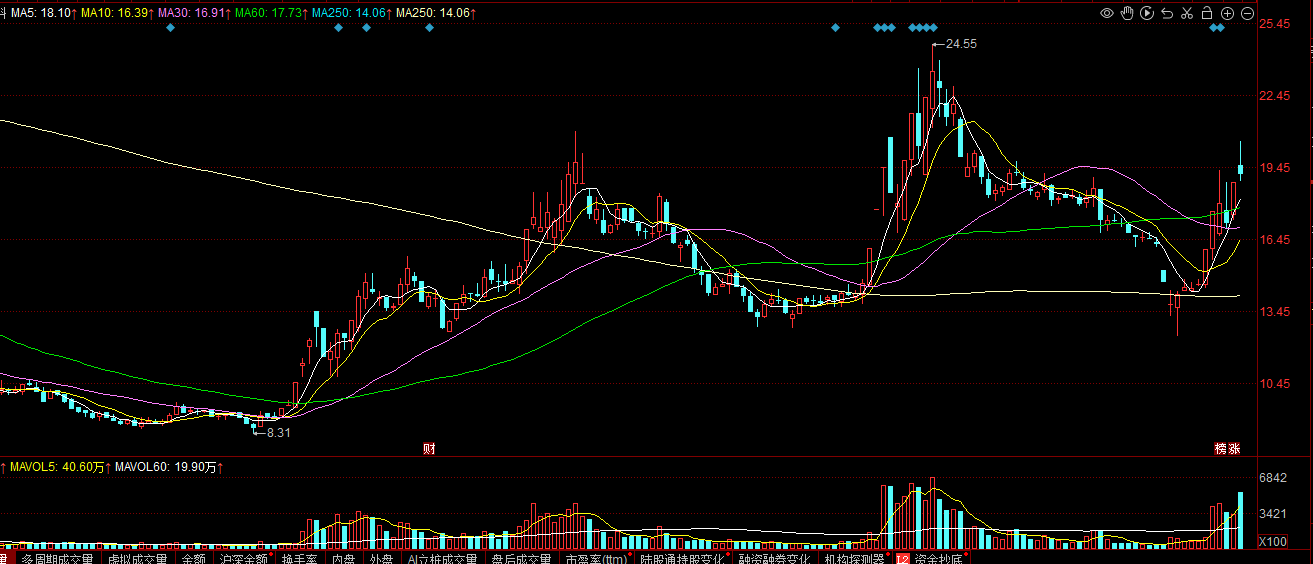Open the 沪深金额 tab

point(244,557)
